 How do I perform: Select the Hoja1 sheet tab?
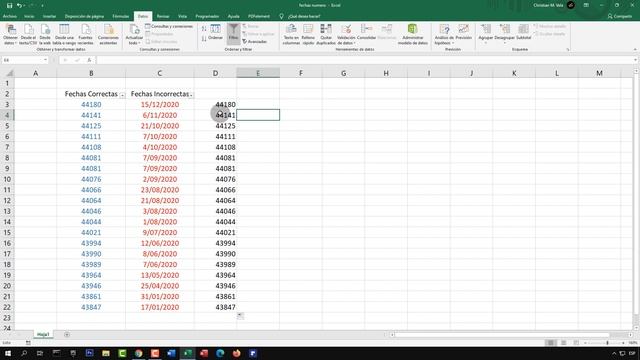[x=43, y=334]
